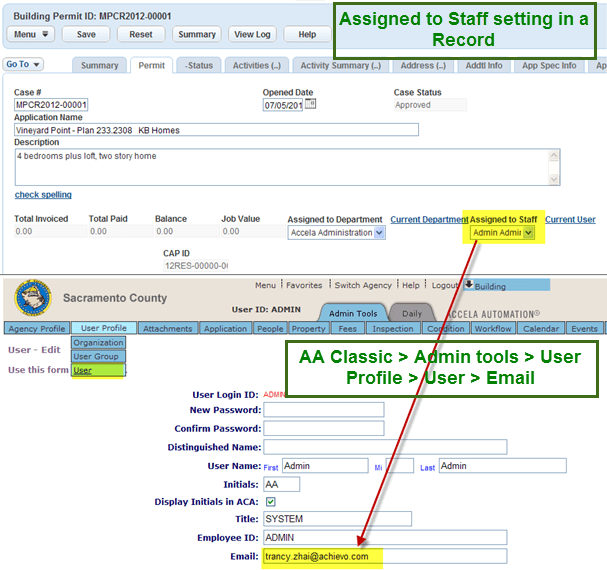This screenshot has height=570, width=607.
Task: Click the Application Name text field
Action: [216, 130]
